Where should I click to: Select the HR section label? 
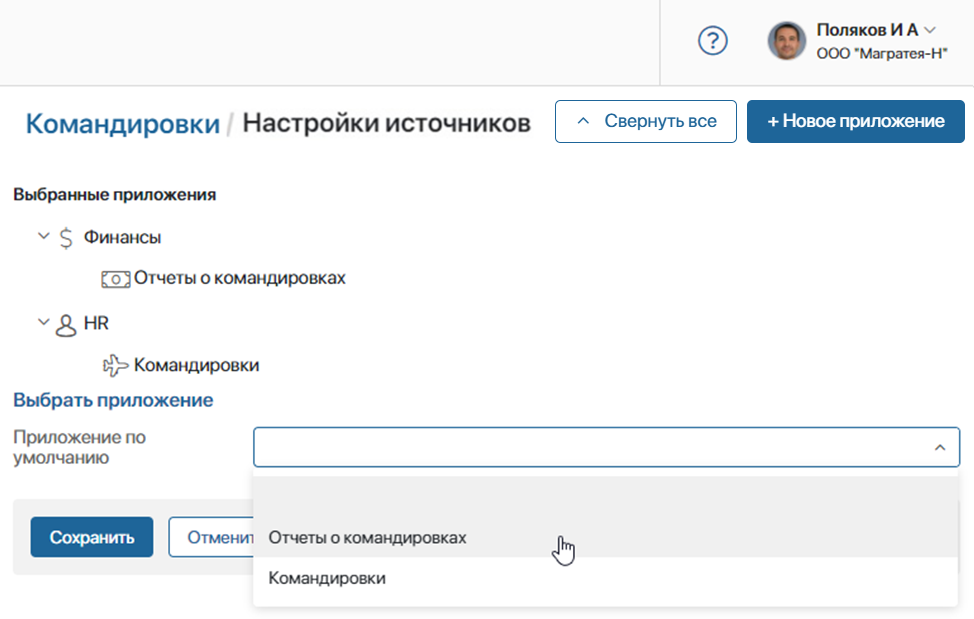click(96, 323)
